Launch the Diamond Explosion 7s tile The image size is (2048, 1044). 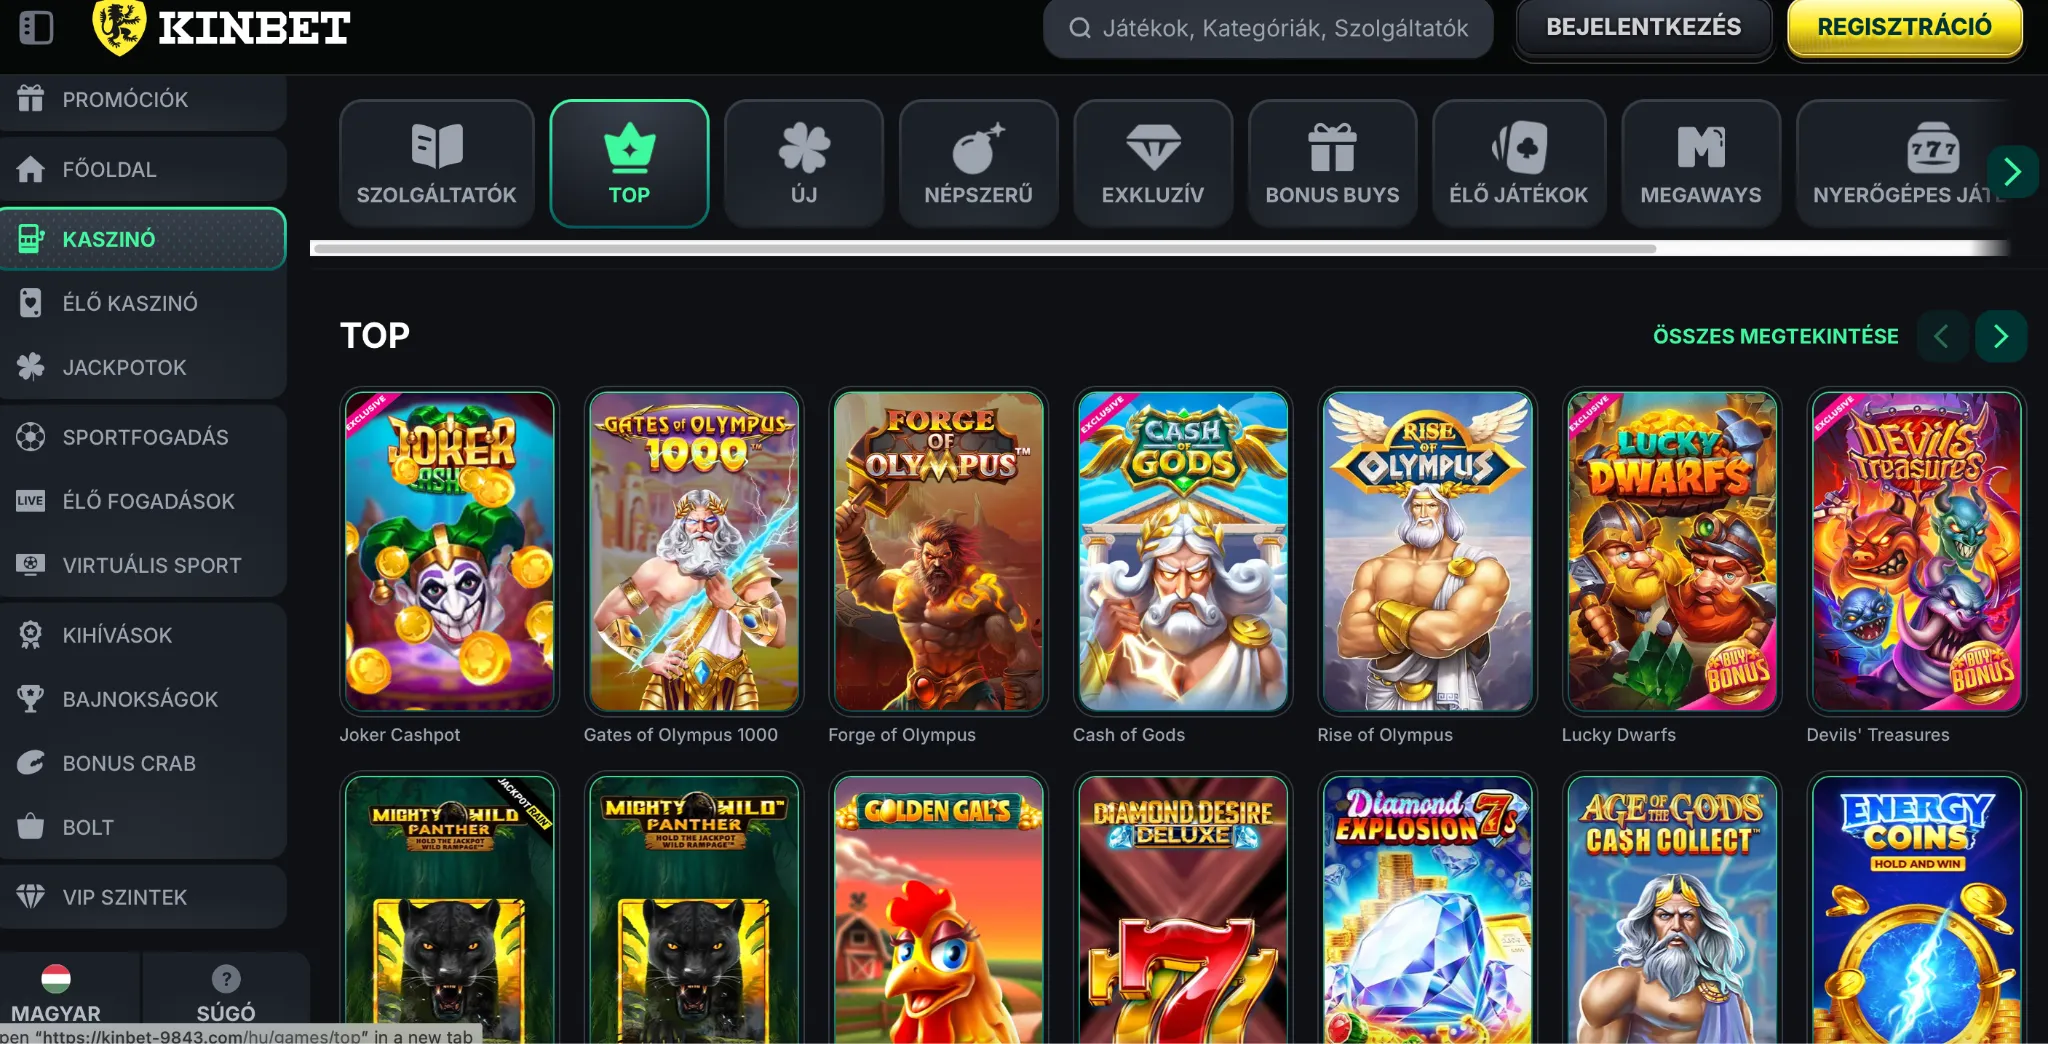(x=1427, y=908)
